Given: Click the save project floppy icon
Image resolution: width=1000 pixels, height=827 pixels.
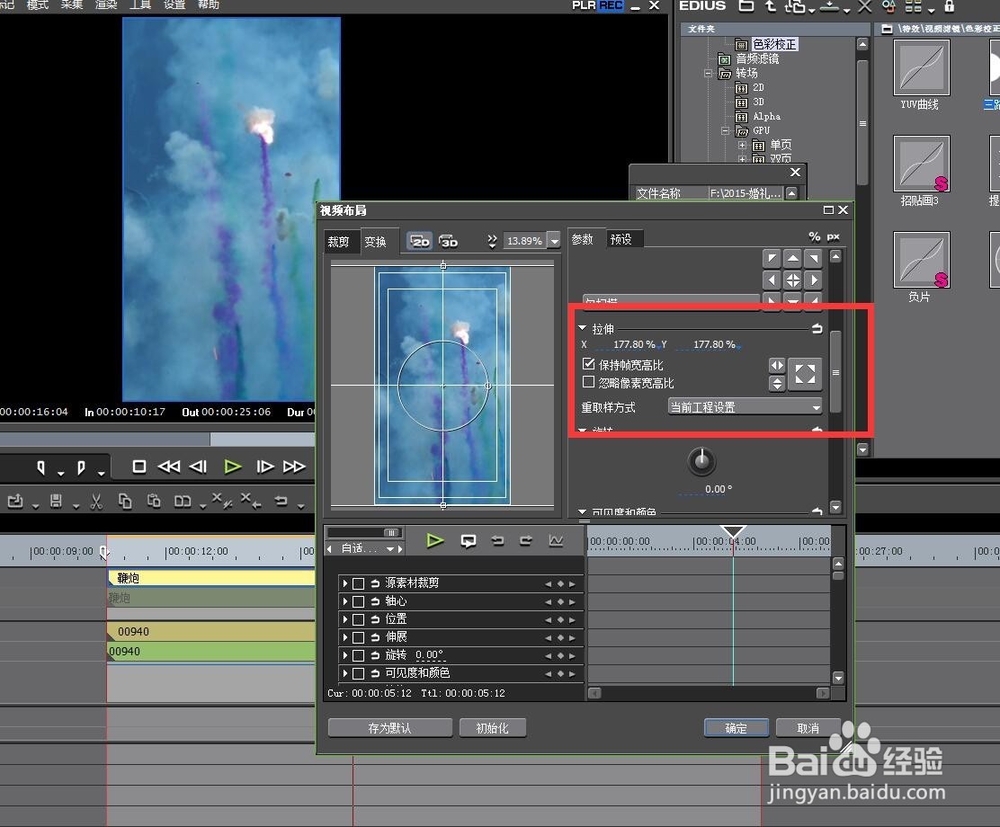Looking at the screenshot, I should click(57, 500).
